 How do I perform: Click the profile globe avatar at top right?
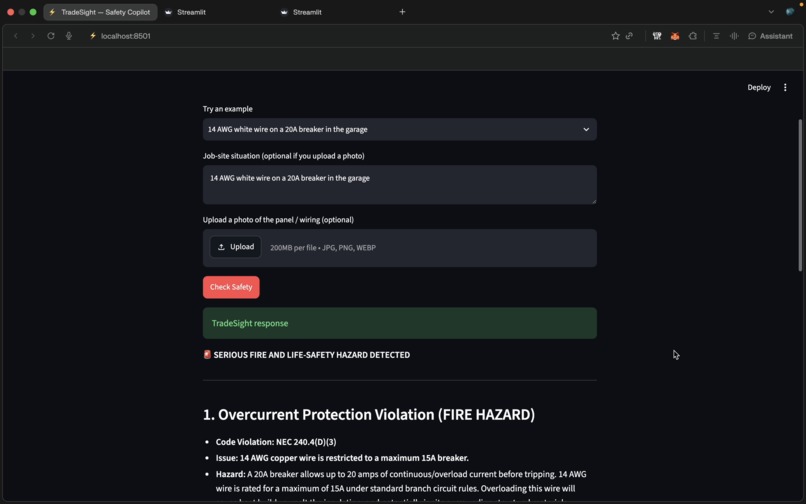(x=790, y=12)
